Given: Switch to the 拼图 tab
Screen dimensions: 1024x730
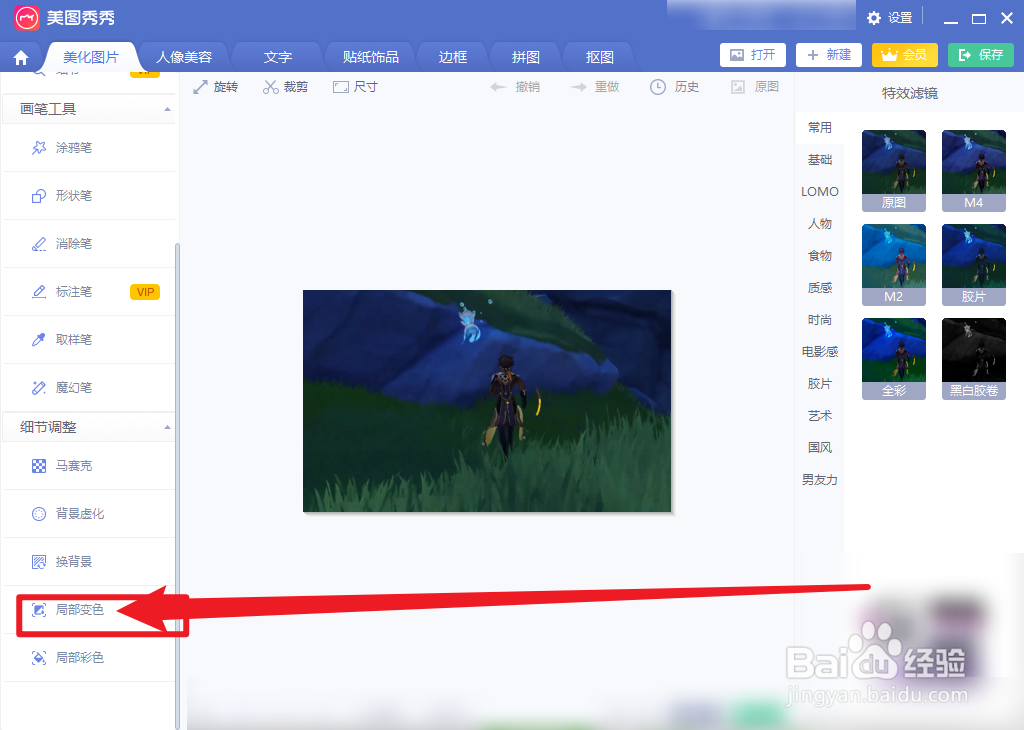Looking at the screenshot, I should pos(526,57).
